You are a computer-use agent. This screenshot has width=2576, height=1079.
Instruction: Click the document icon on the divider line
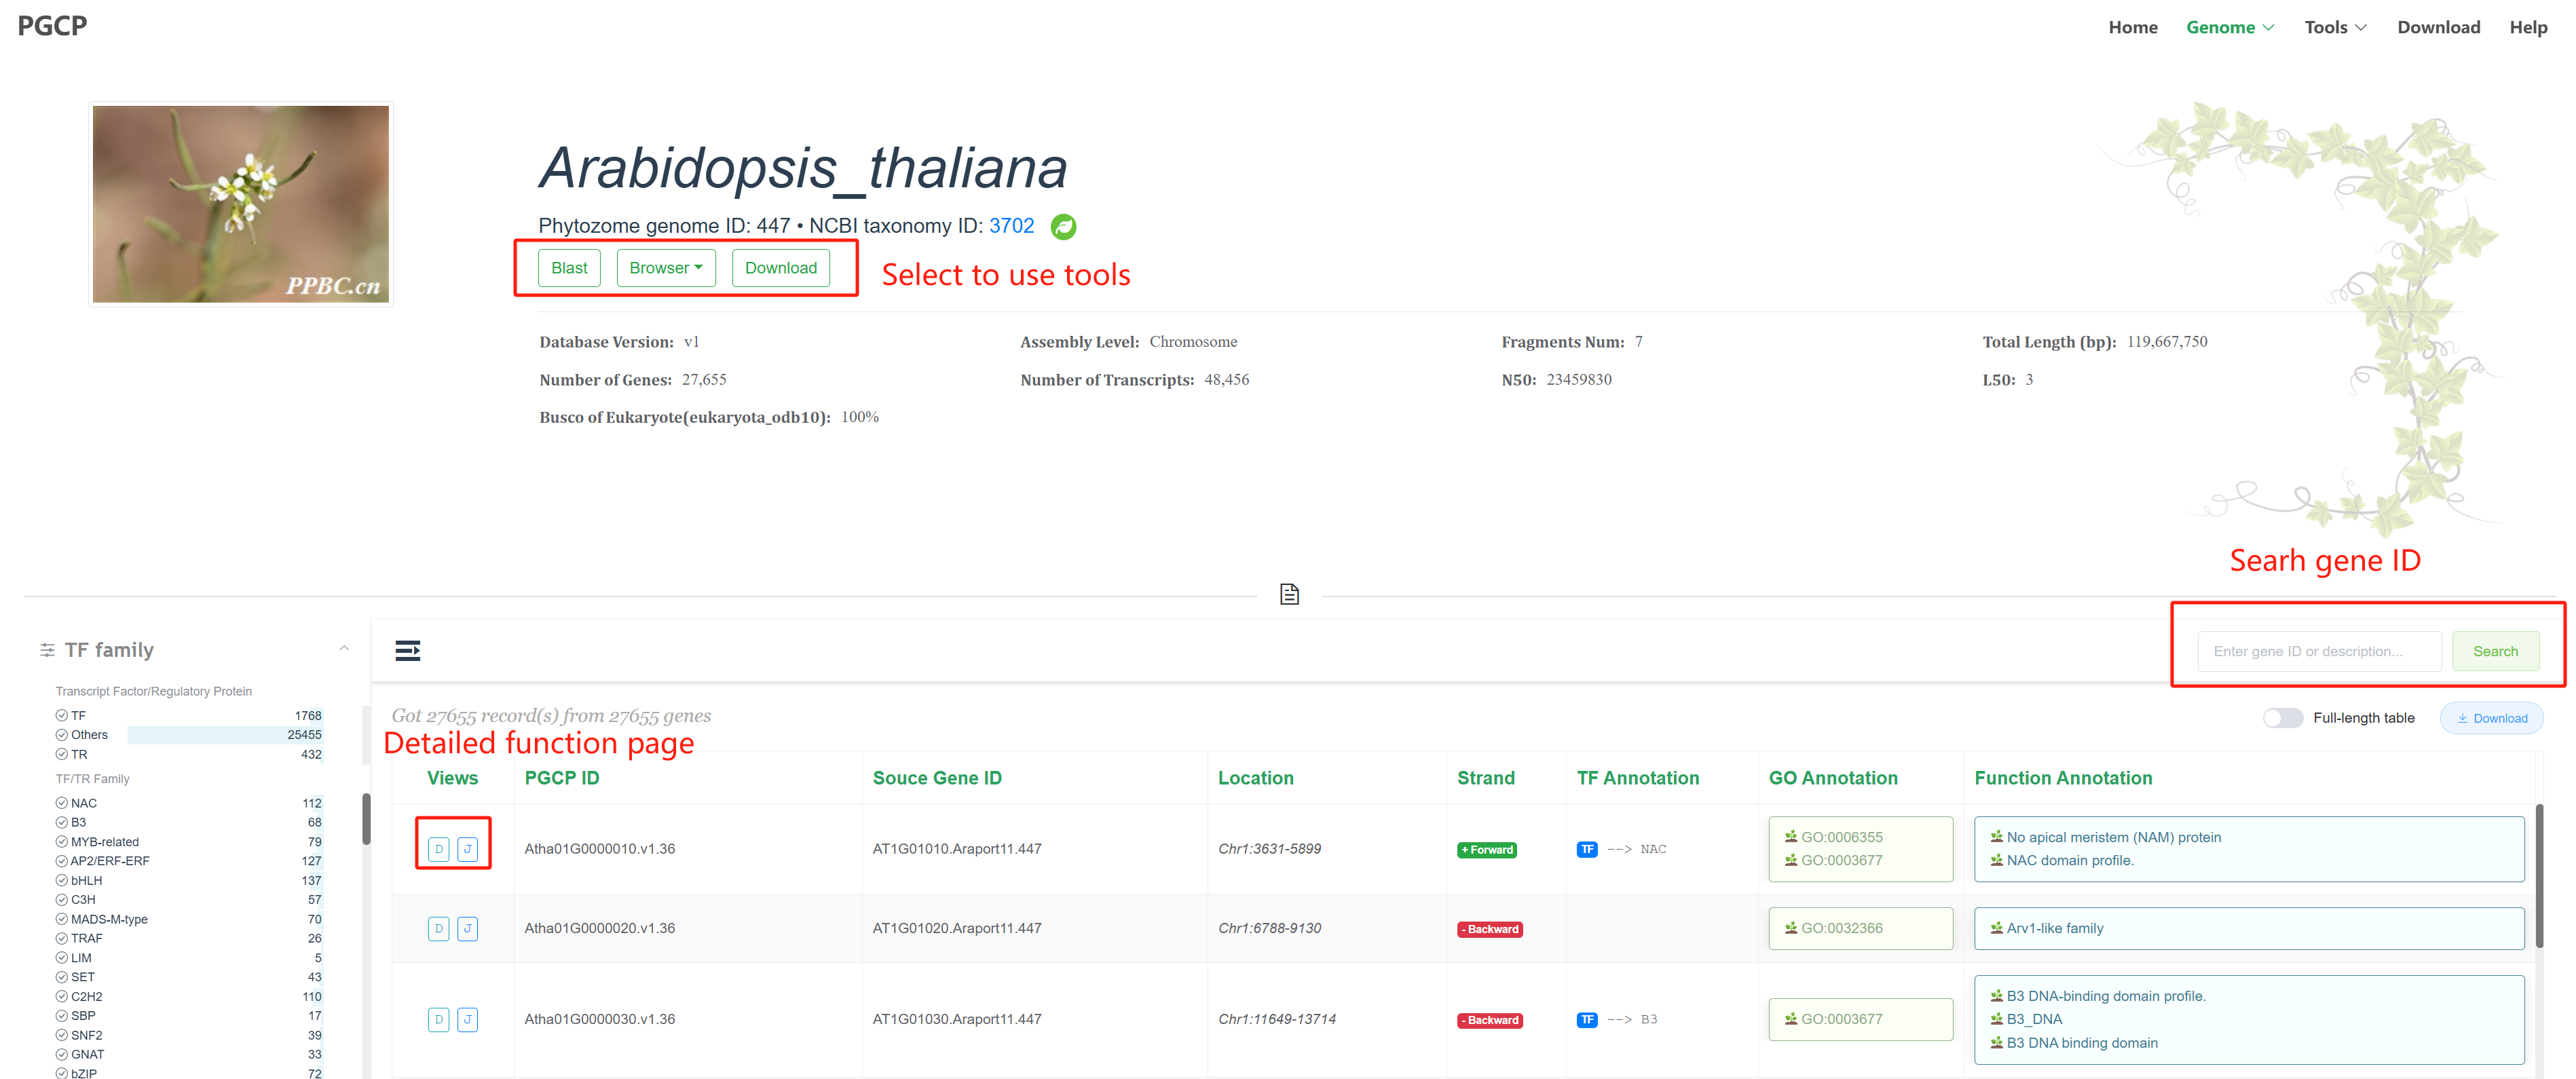pyautogui.click(x=1289, y=594)
